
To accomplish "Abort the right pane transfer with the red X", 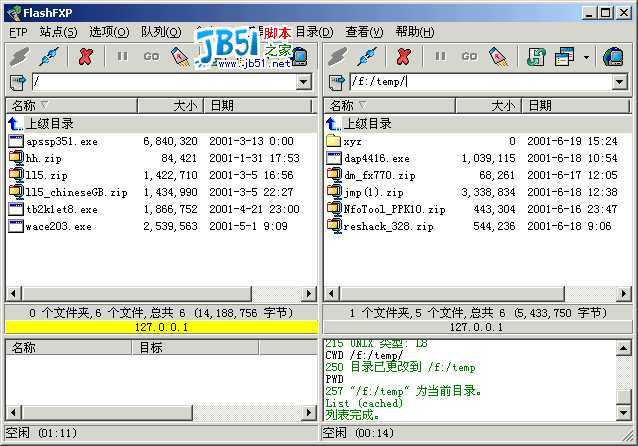I will coord(404,57).
